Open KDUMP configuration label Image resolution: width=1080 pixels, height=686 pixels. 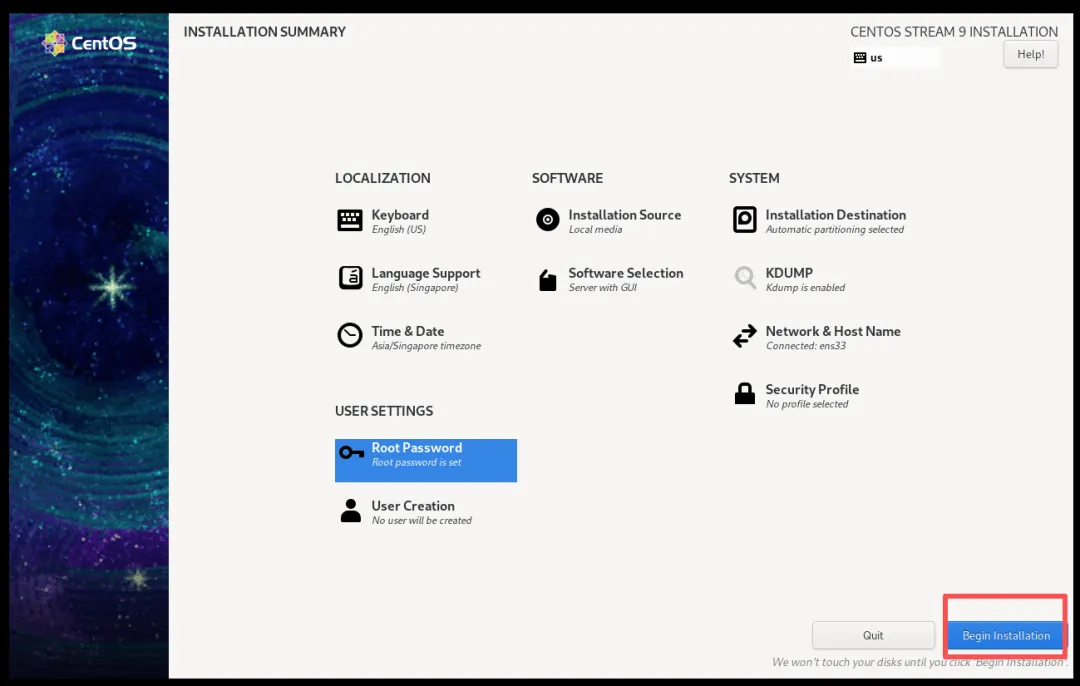pyautogui.click(x=789, y=273)
